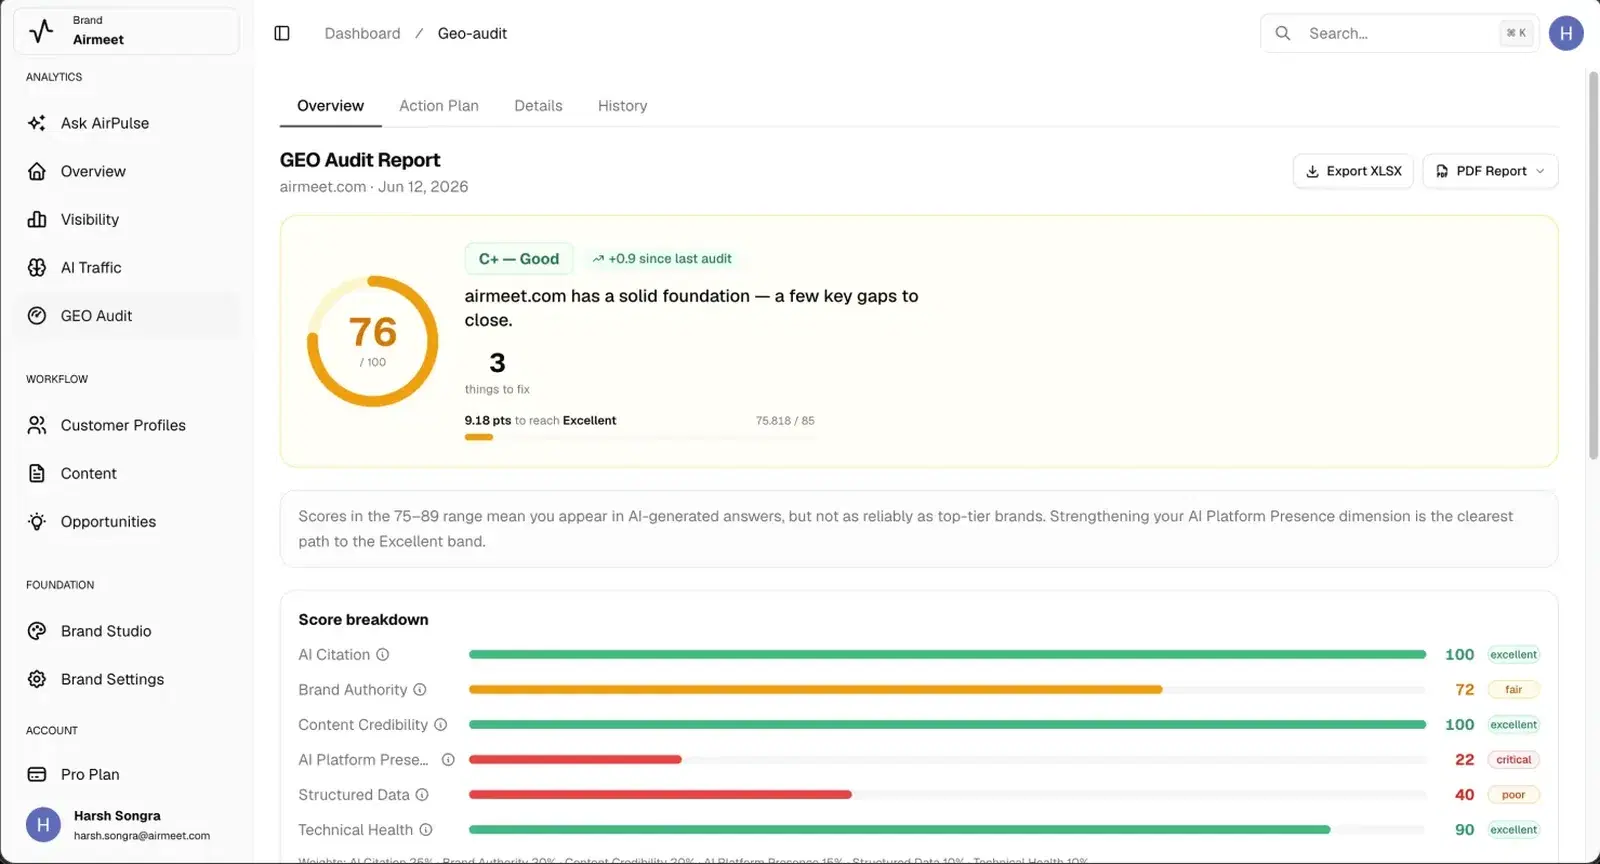Open the Airmeet brand switcher
Viewport: 1600px width, 864px height.
[126, 31]
